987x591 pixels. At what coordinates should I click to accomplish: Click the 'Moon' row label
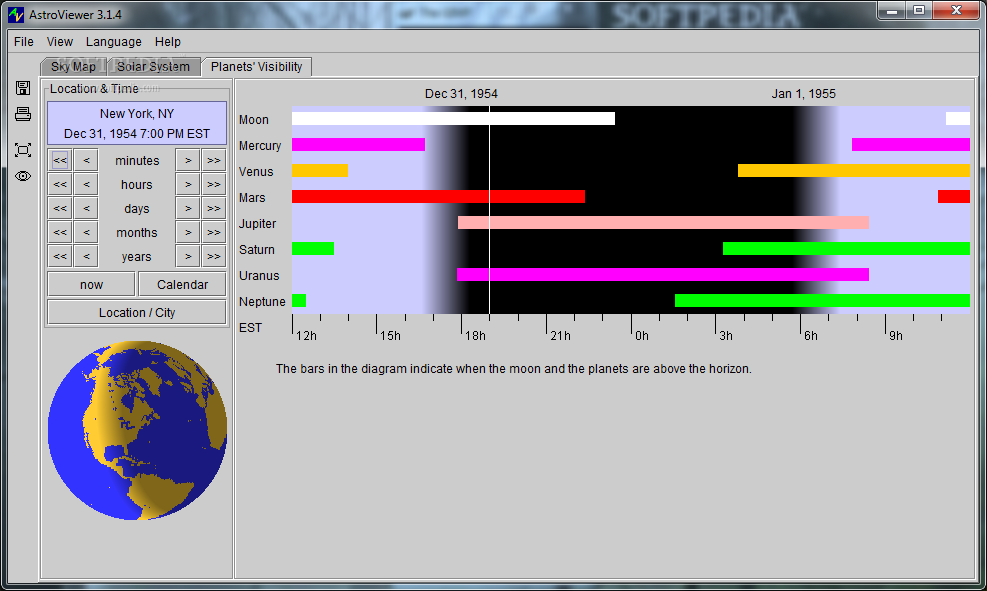coord(254,120)
